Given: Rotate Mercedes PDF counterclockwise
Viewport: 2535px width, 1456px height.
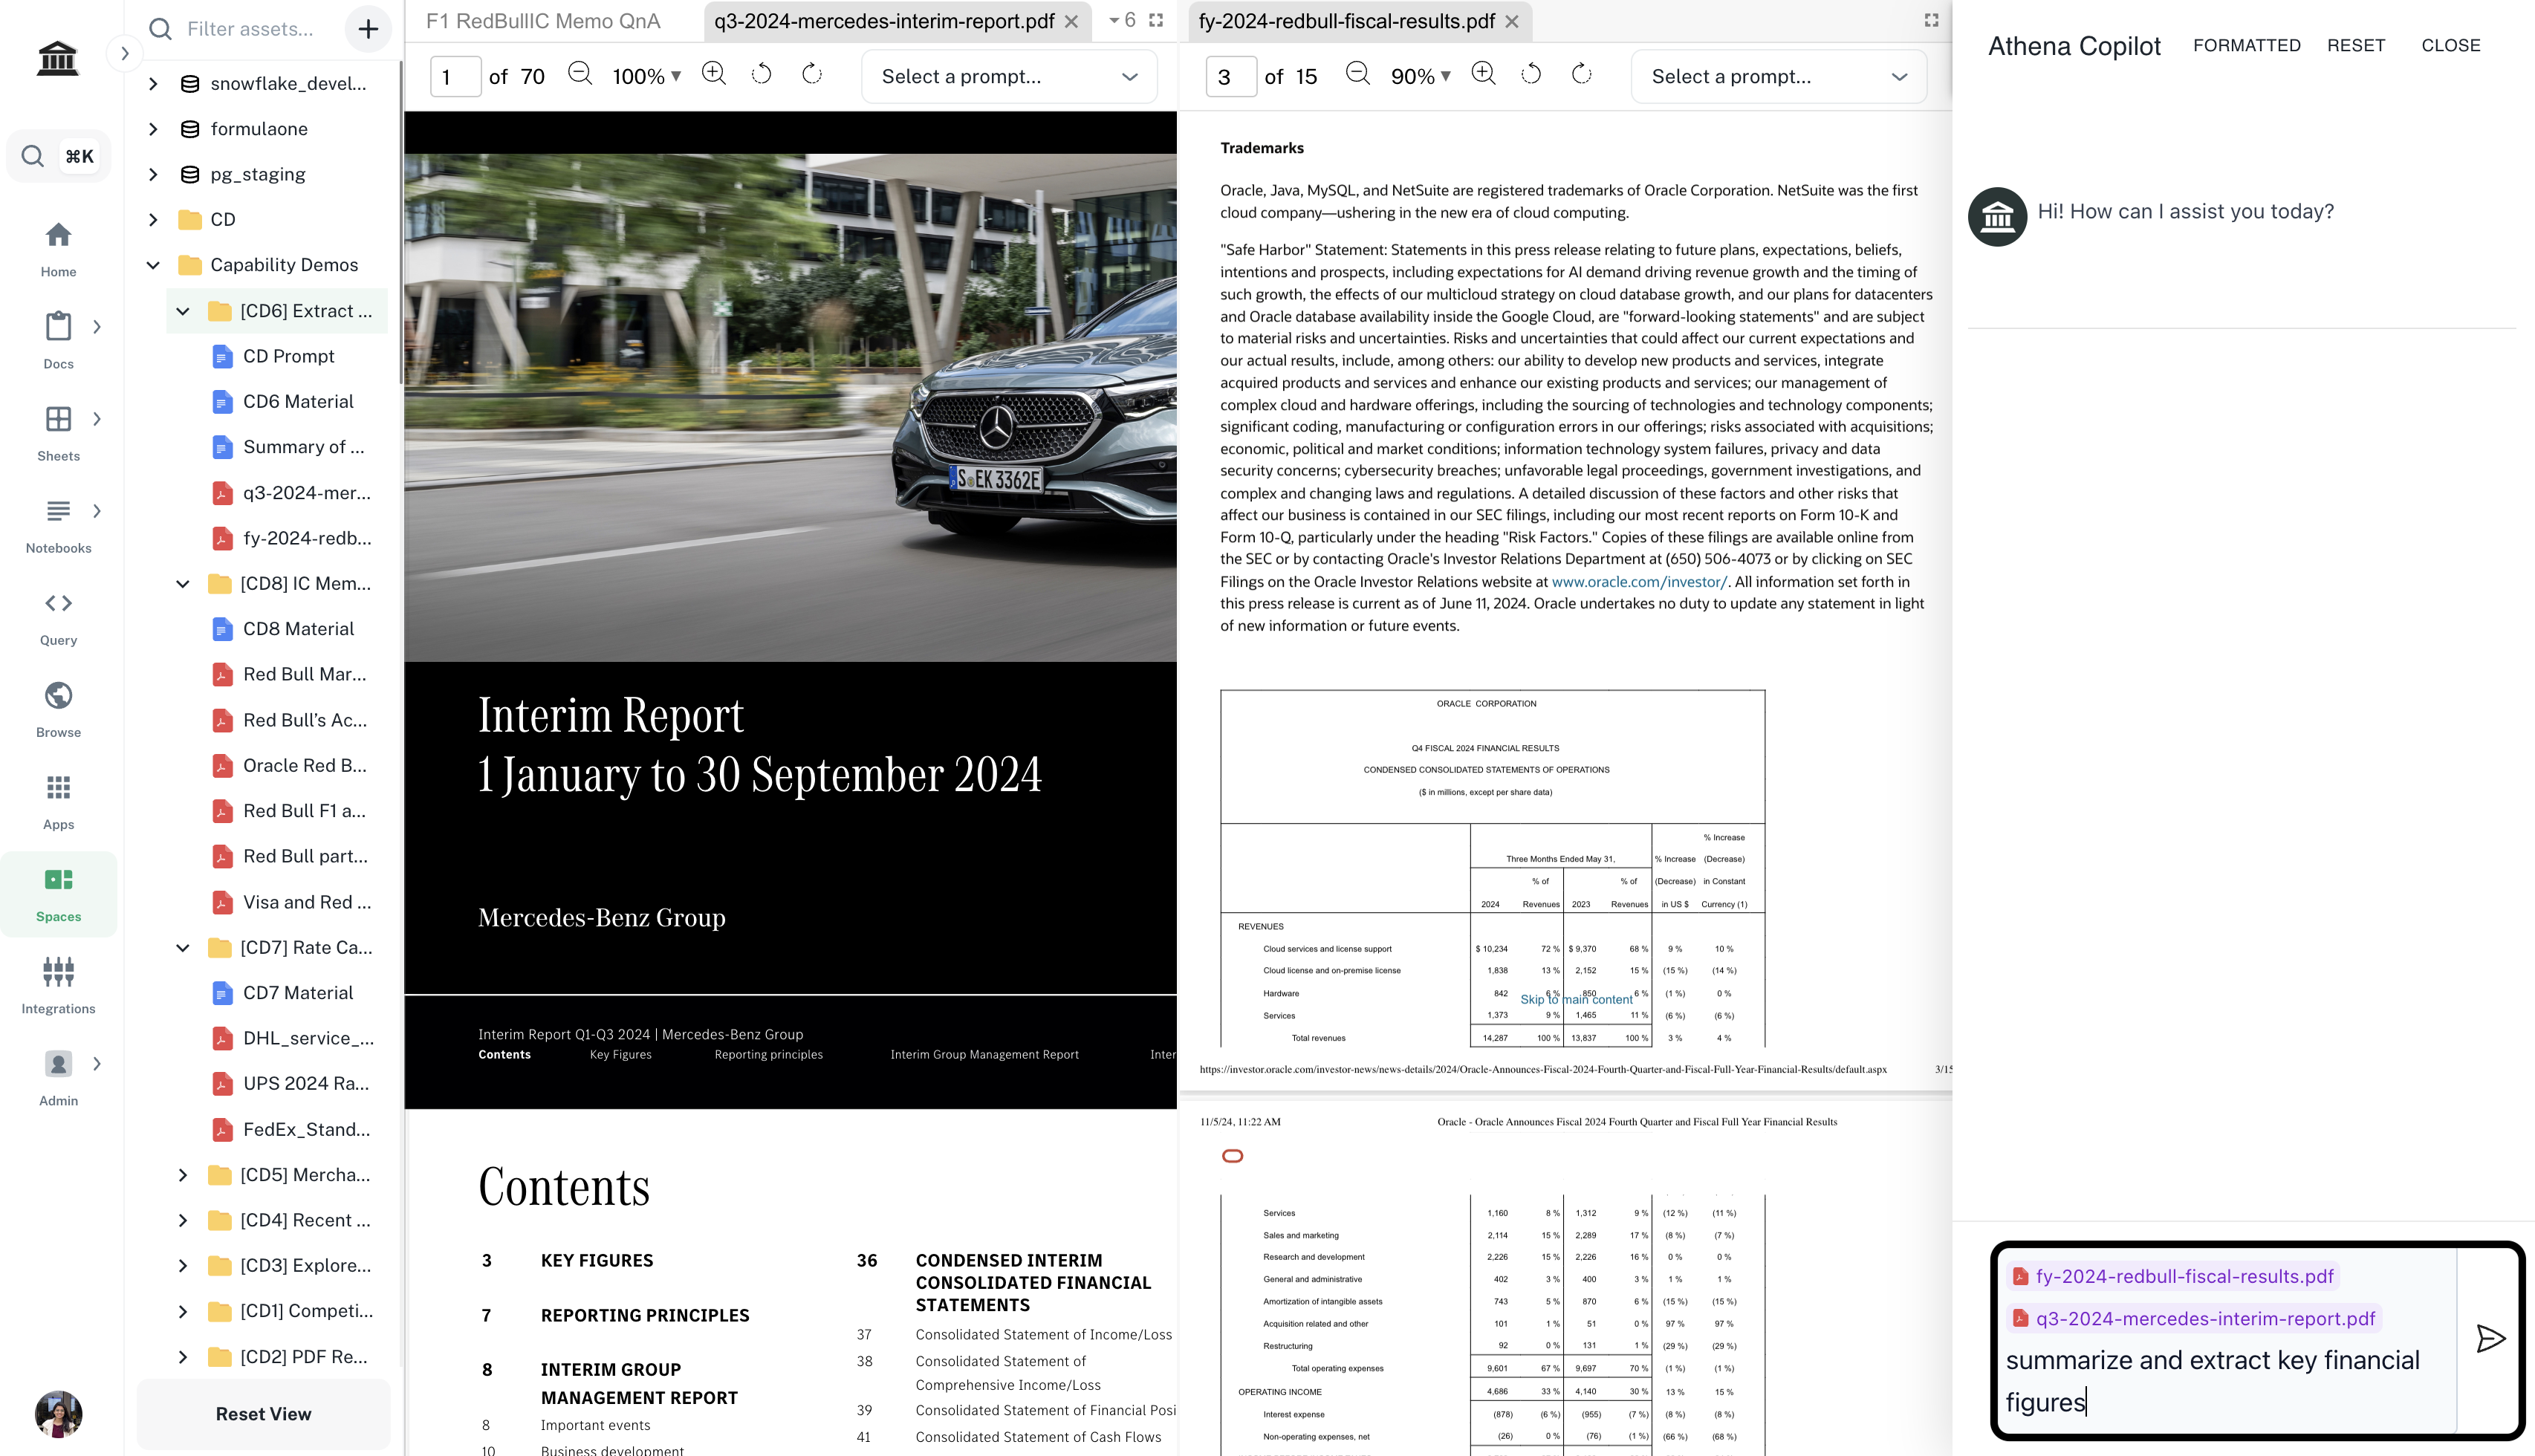Looking at the screenshot, I should [762, 74].
